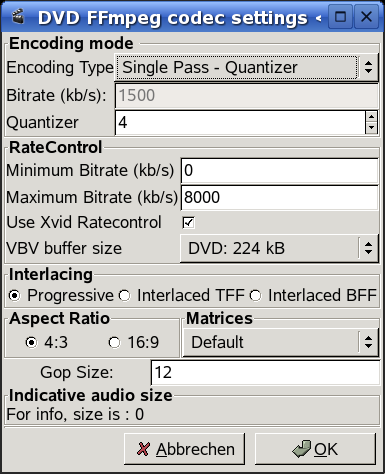Cancel with the Abbrechen button

coord(184,449)
